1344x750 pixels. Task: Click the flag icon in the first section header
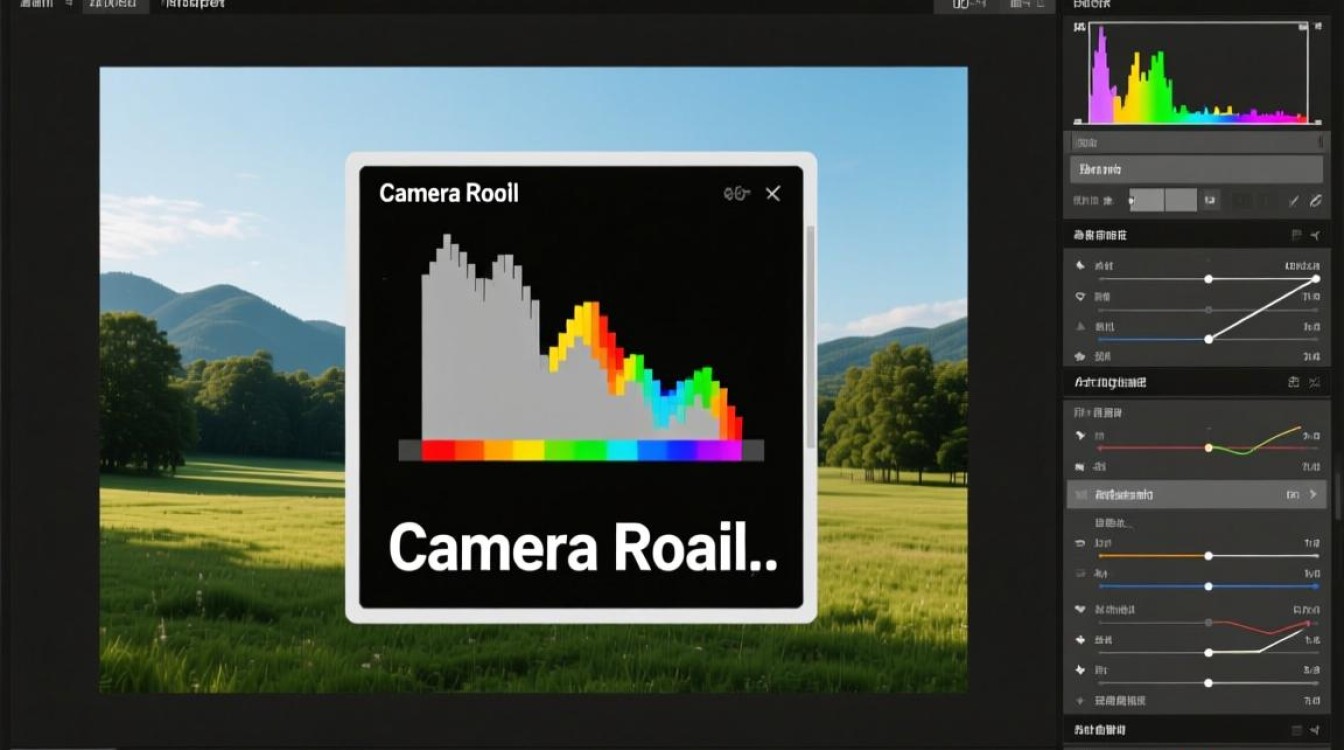(x=1297, y=235)
